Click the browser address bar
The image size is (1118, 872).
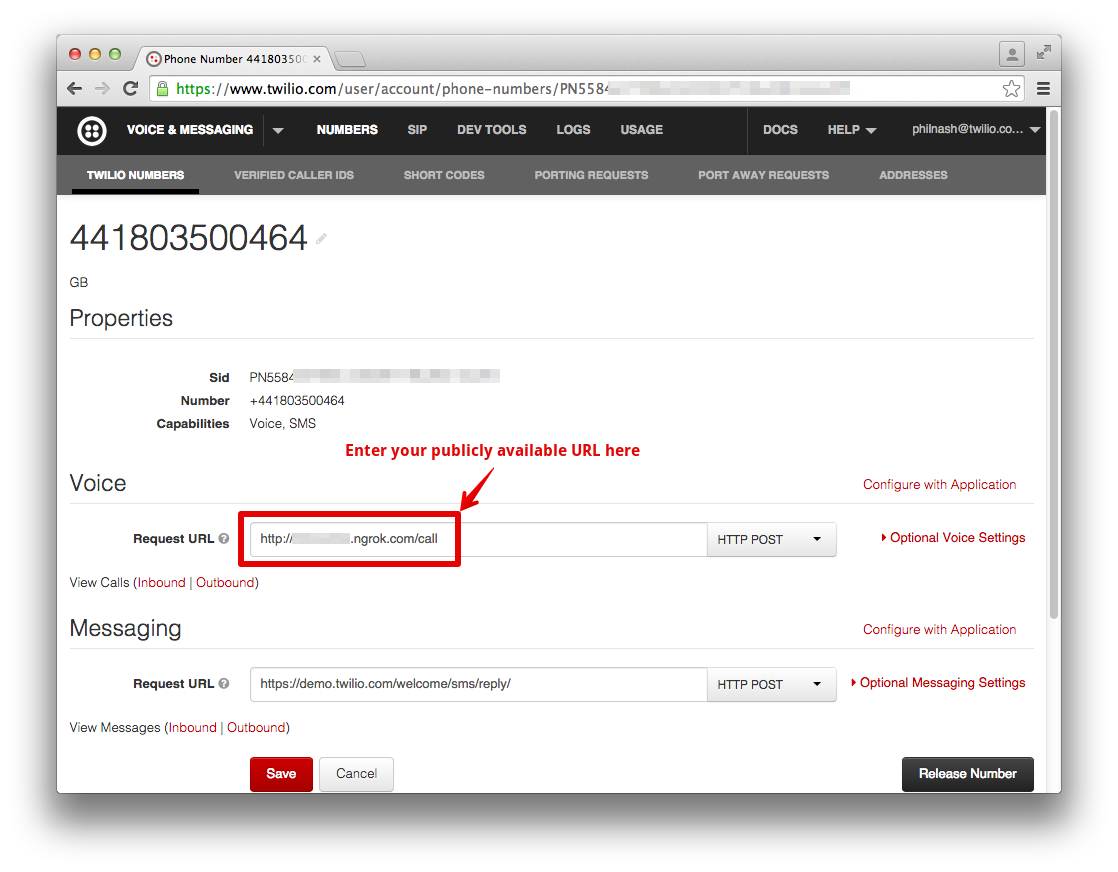[x=587, y=88]
